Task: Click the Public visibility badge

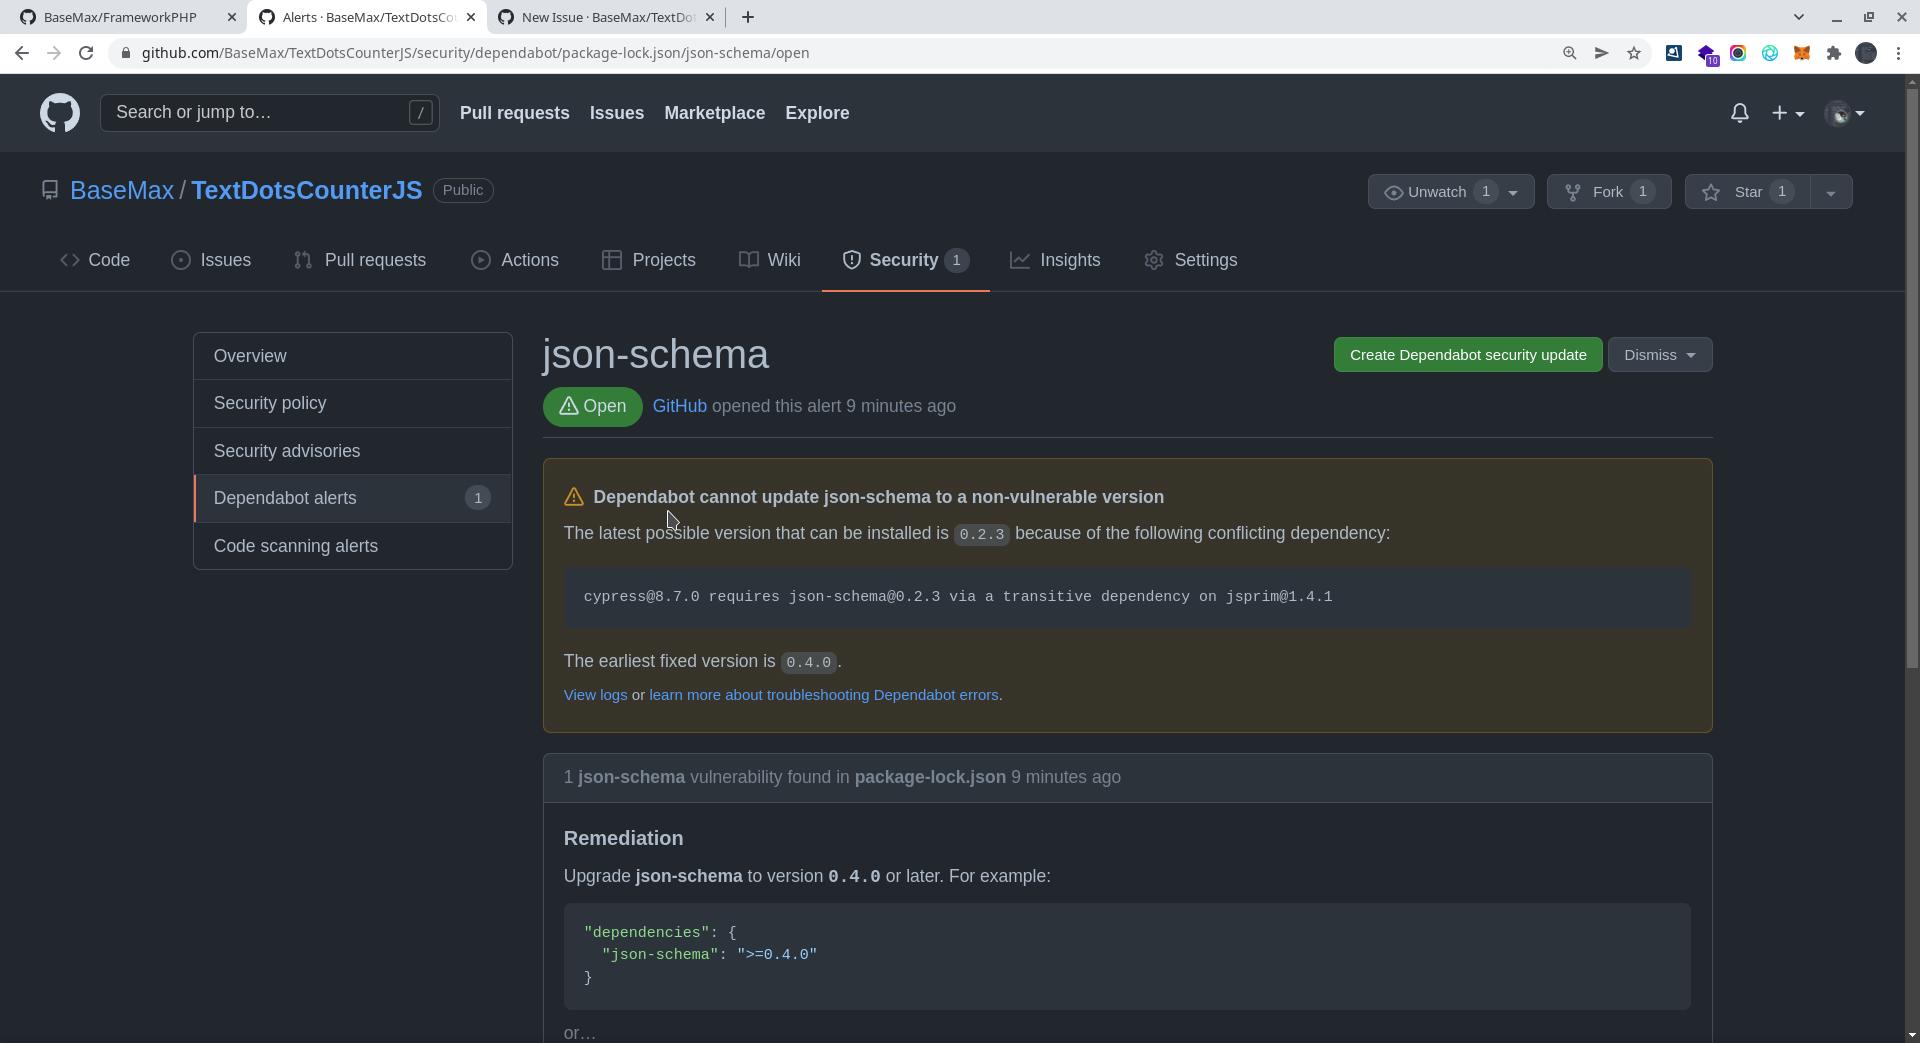Action: pyautogui.click(x=463, y=190)
